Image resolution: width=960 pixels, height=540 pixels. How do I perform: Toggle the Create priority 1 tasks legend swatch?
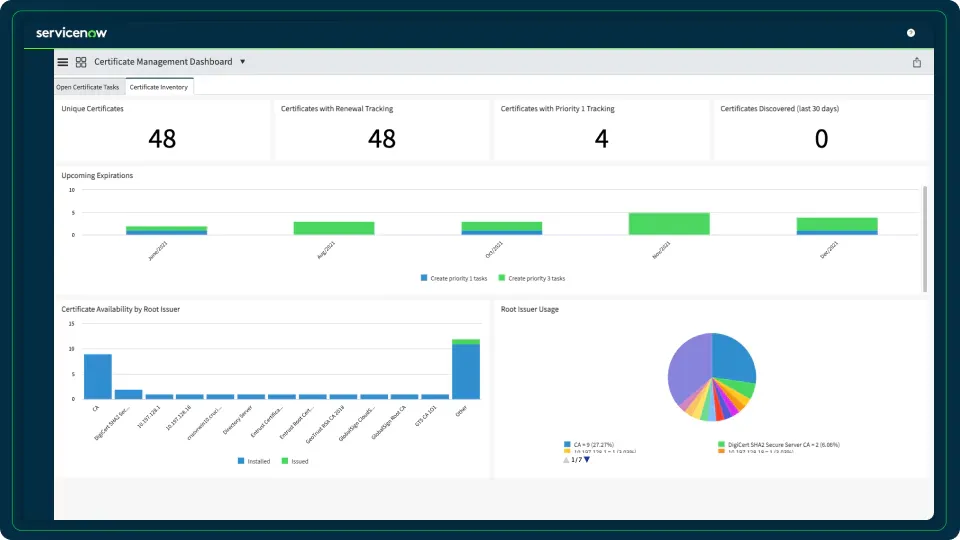tap(424, 278)
